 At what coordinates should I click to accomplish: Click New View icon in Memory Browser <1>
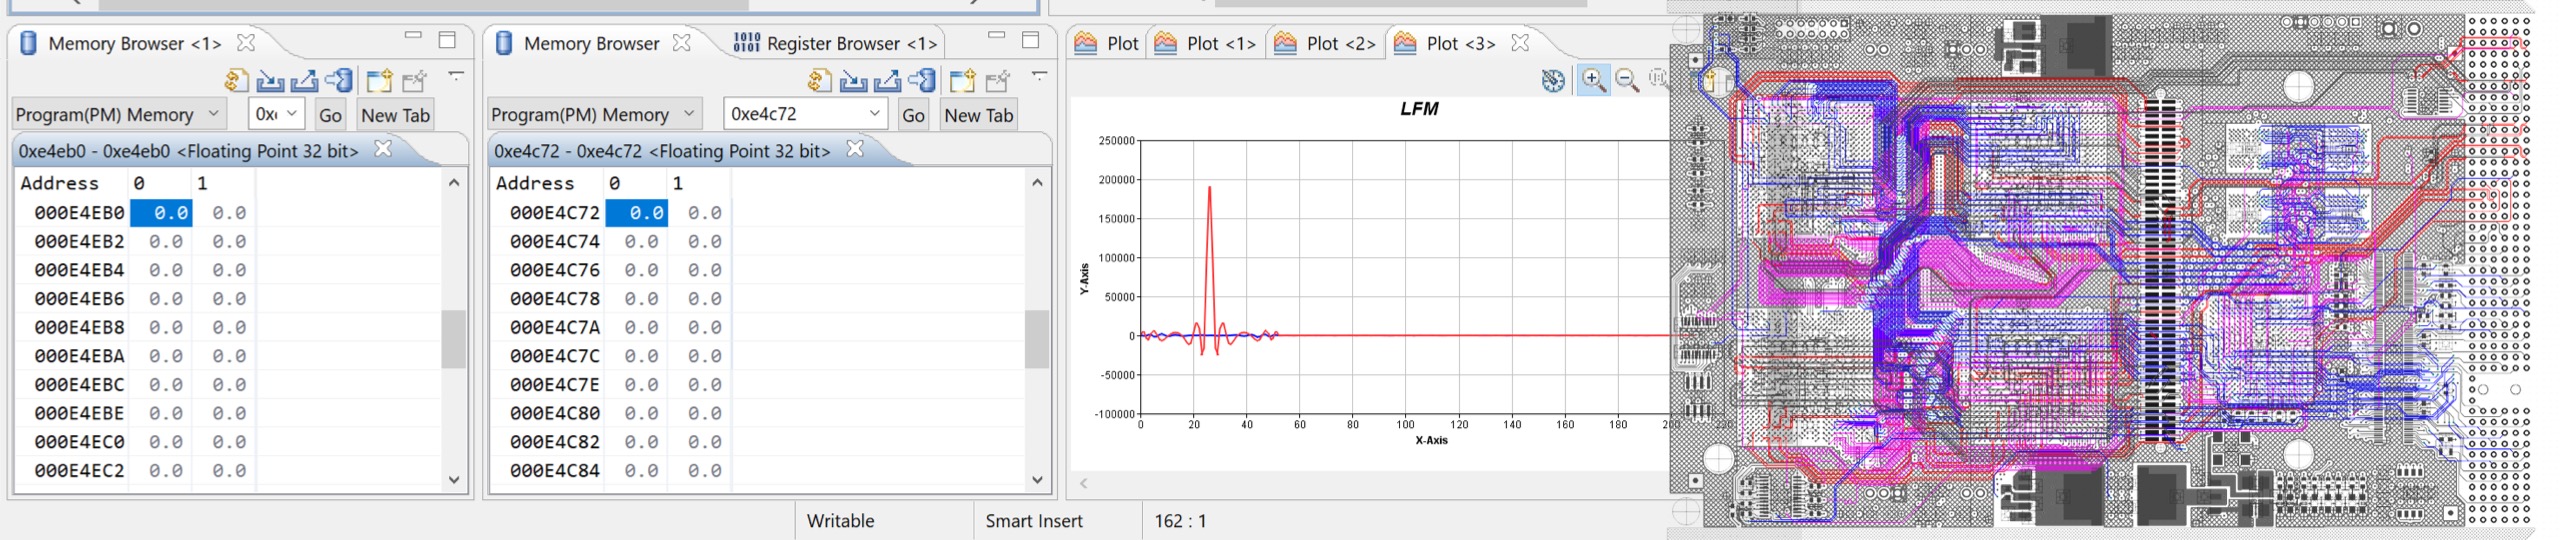[379, 81]
